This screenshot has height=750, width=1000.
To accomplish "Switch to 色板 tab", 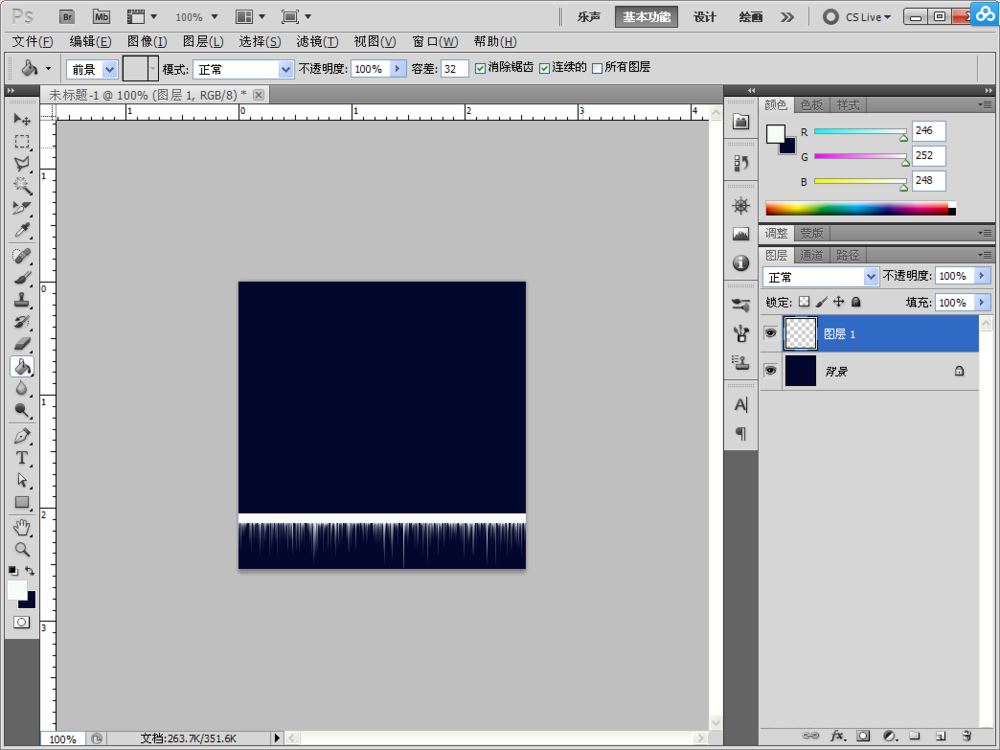I will 811,105.
